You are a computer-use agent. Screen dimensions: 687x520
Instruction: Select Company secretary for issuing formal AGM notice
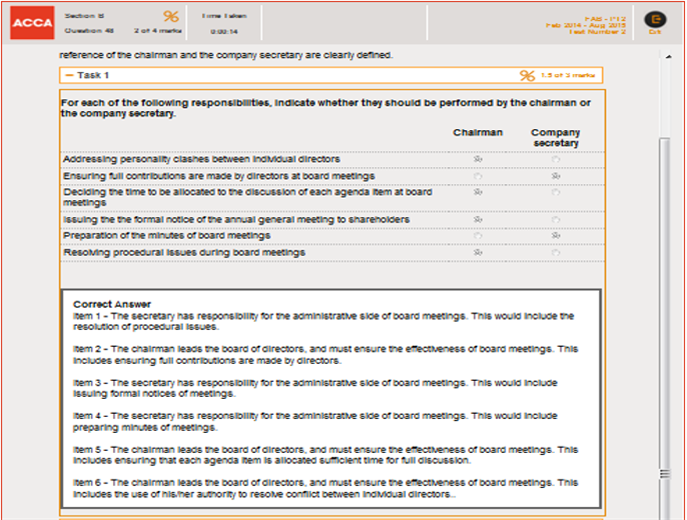(555, 219)
